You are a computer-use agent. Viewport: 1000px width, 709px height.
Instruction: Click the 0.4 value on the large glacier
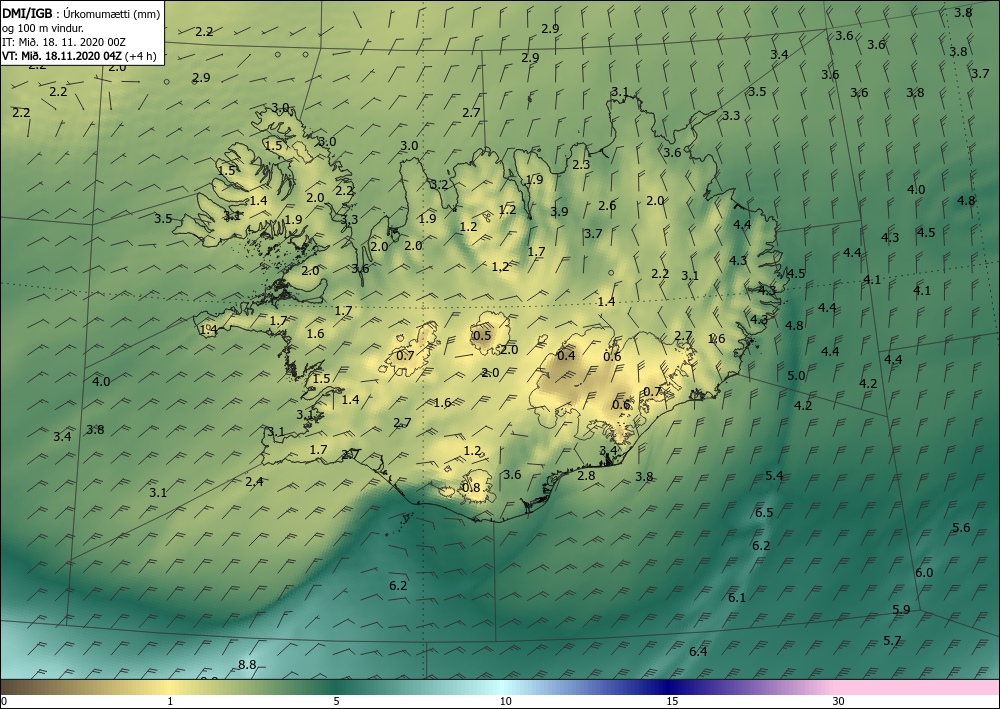point(566,355)
